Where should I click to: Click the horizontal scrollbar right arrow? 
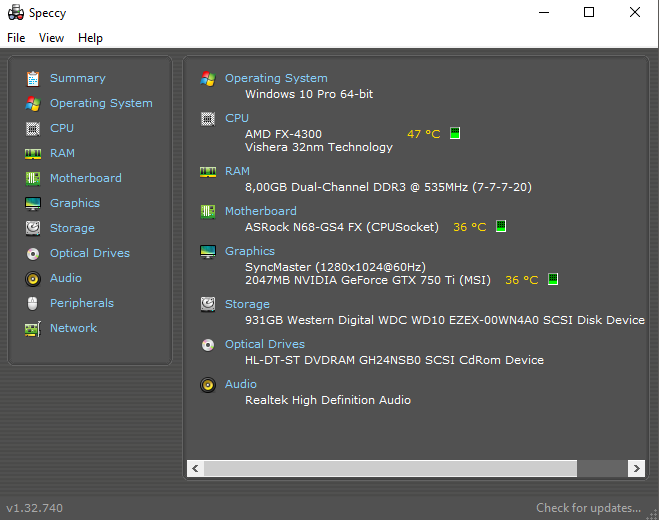[636, 468]
